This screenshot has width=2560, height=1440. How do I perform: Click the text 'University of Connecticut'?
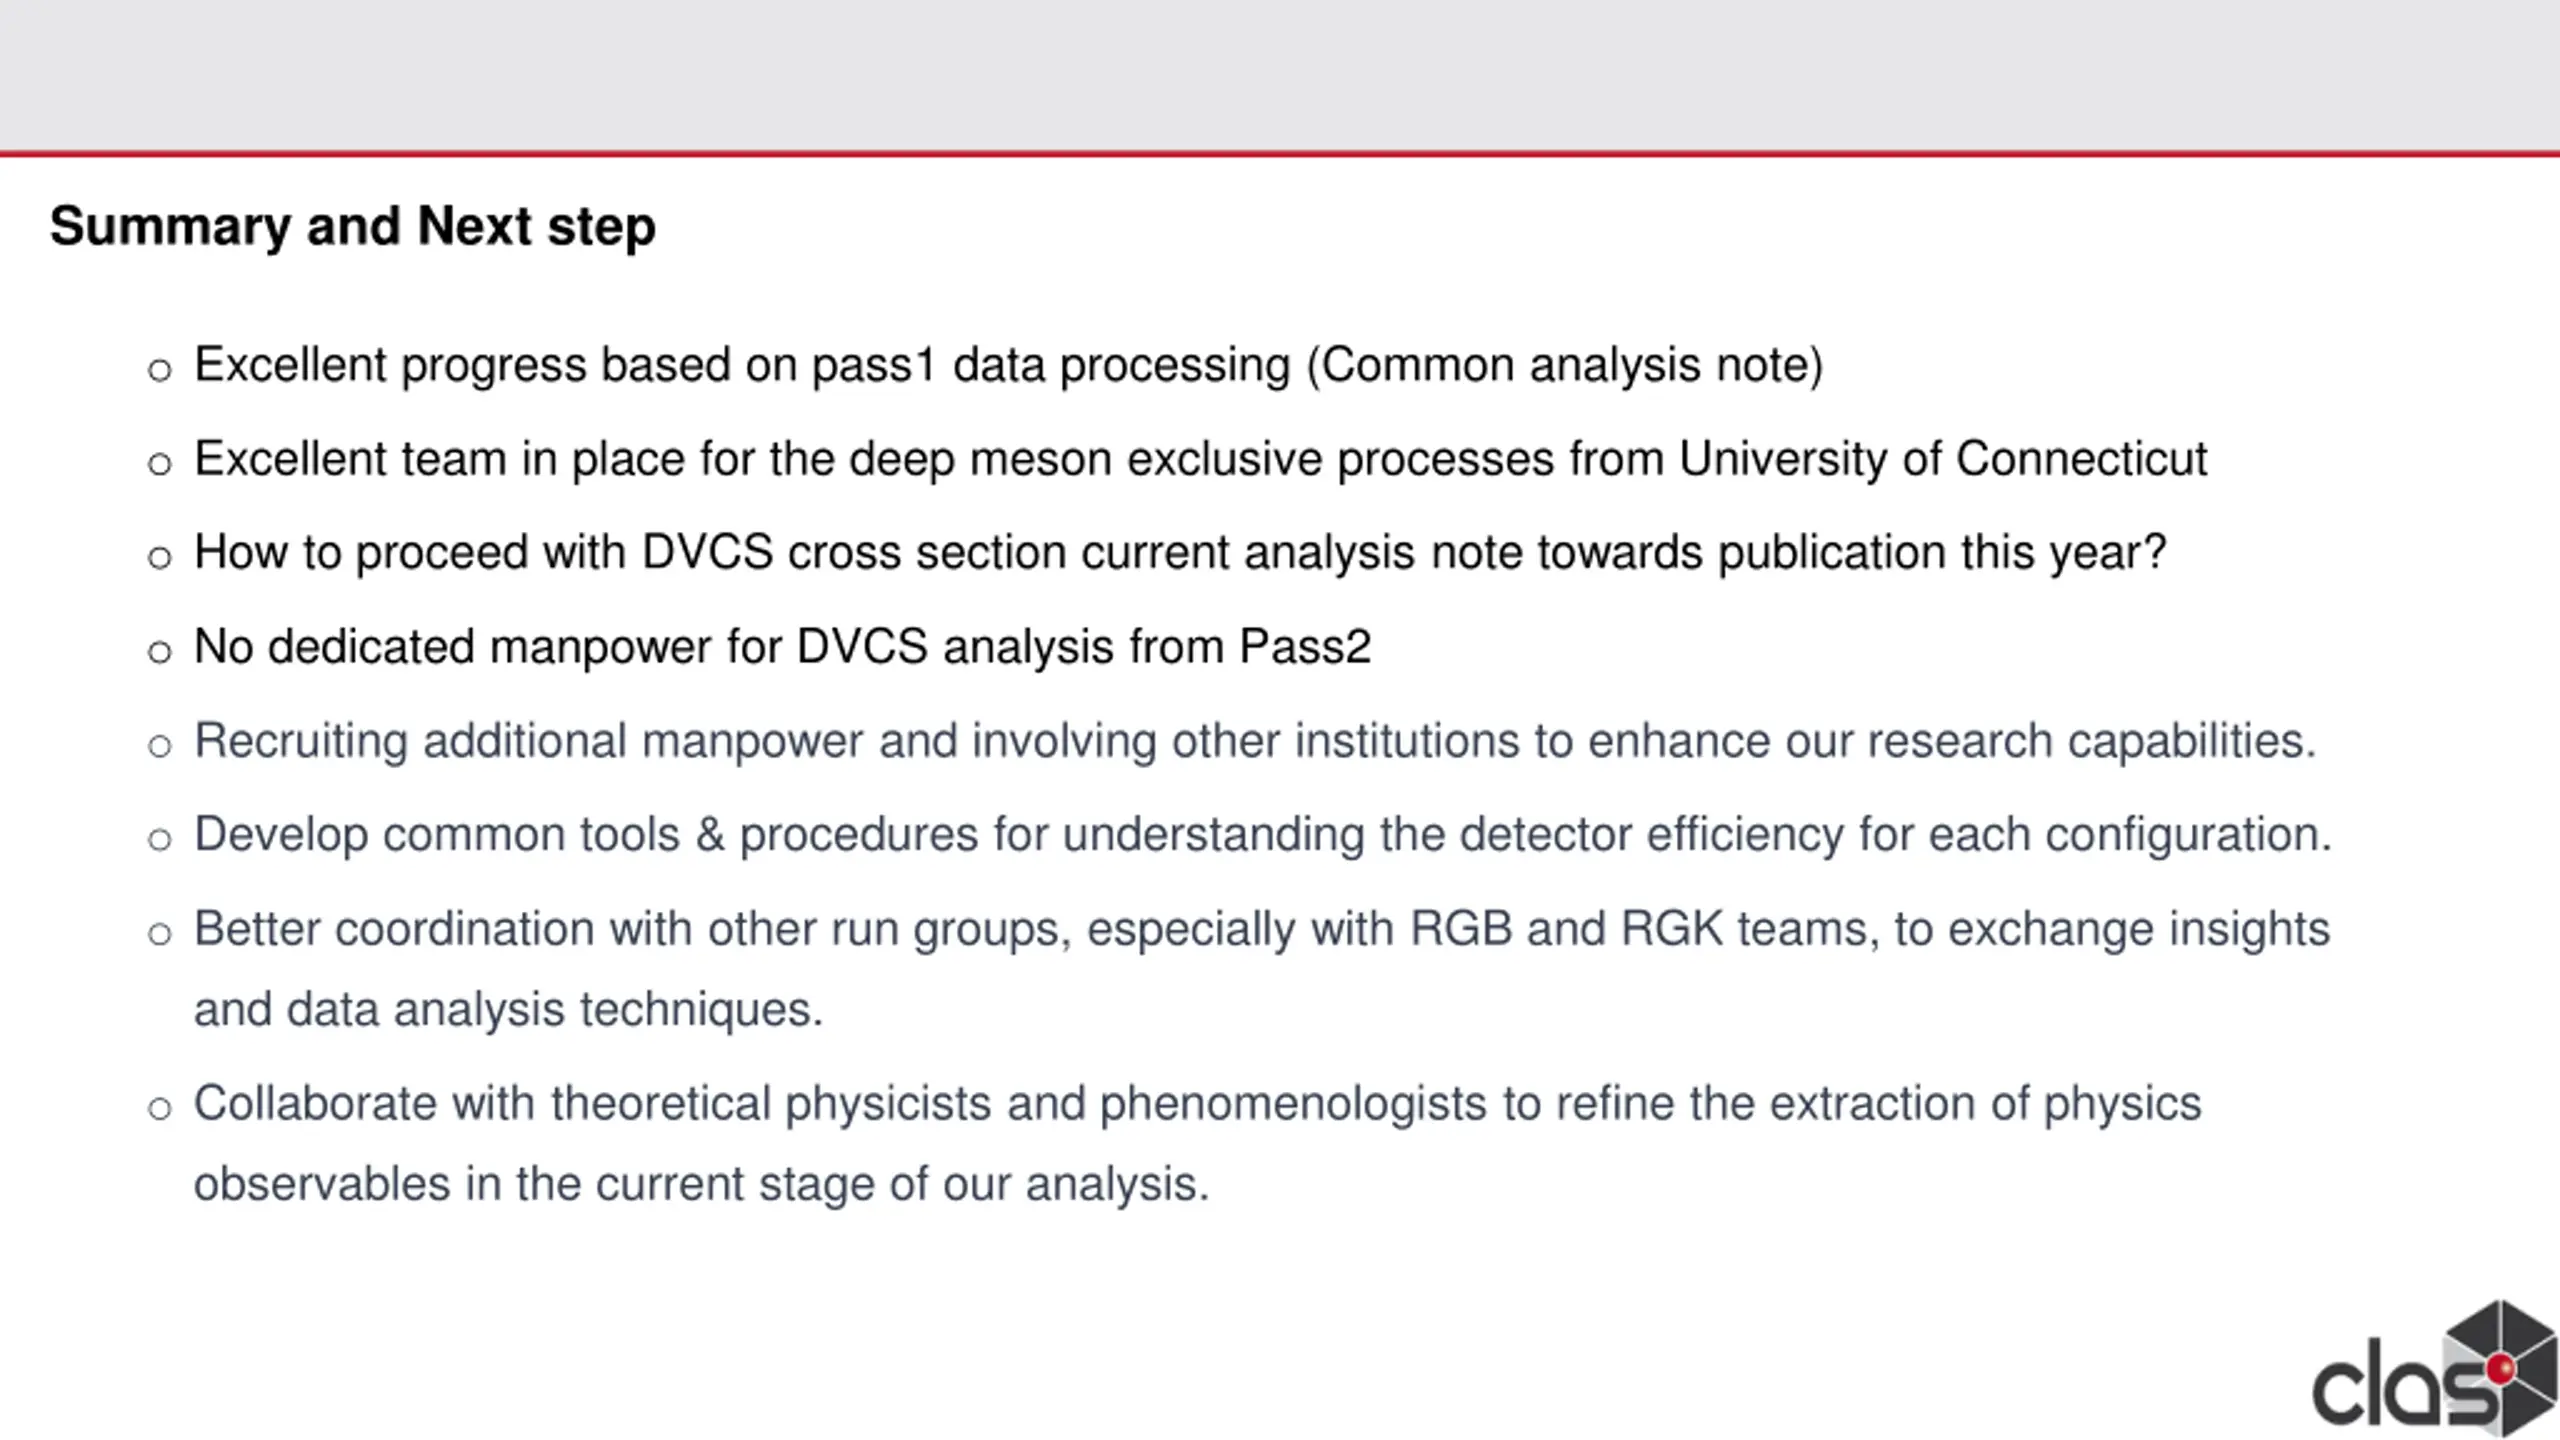(1942, 459)
